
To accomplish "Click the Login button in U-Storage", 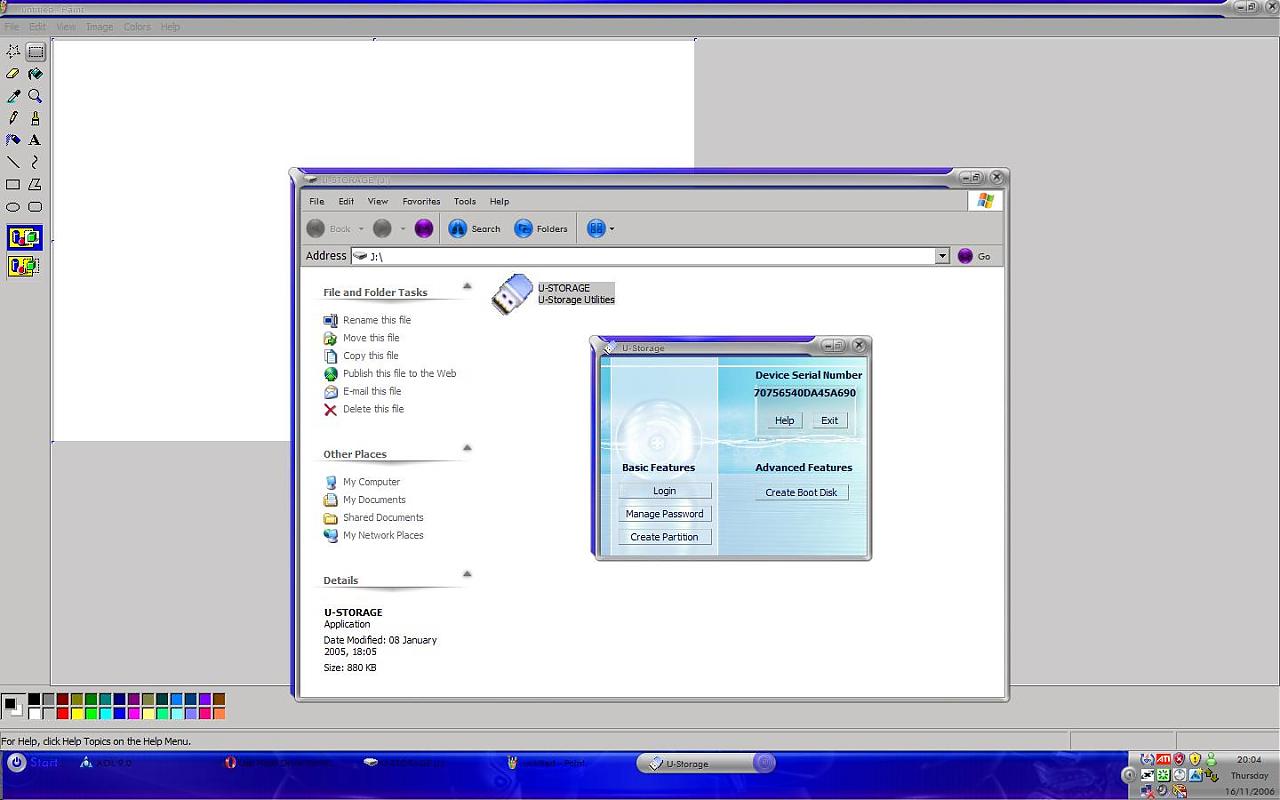I will [665, 491].
